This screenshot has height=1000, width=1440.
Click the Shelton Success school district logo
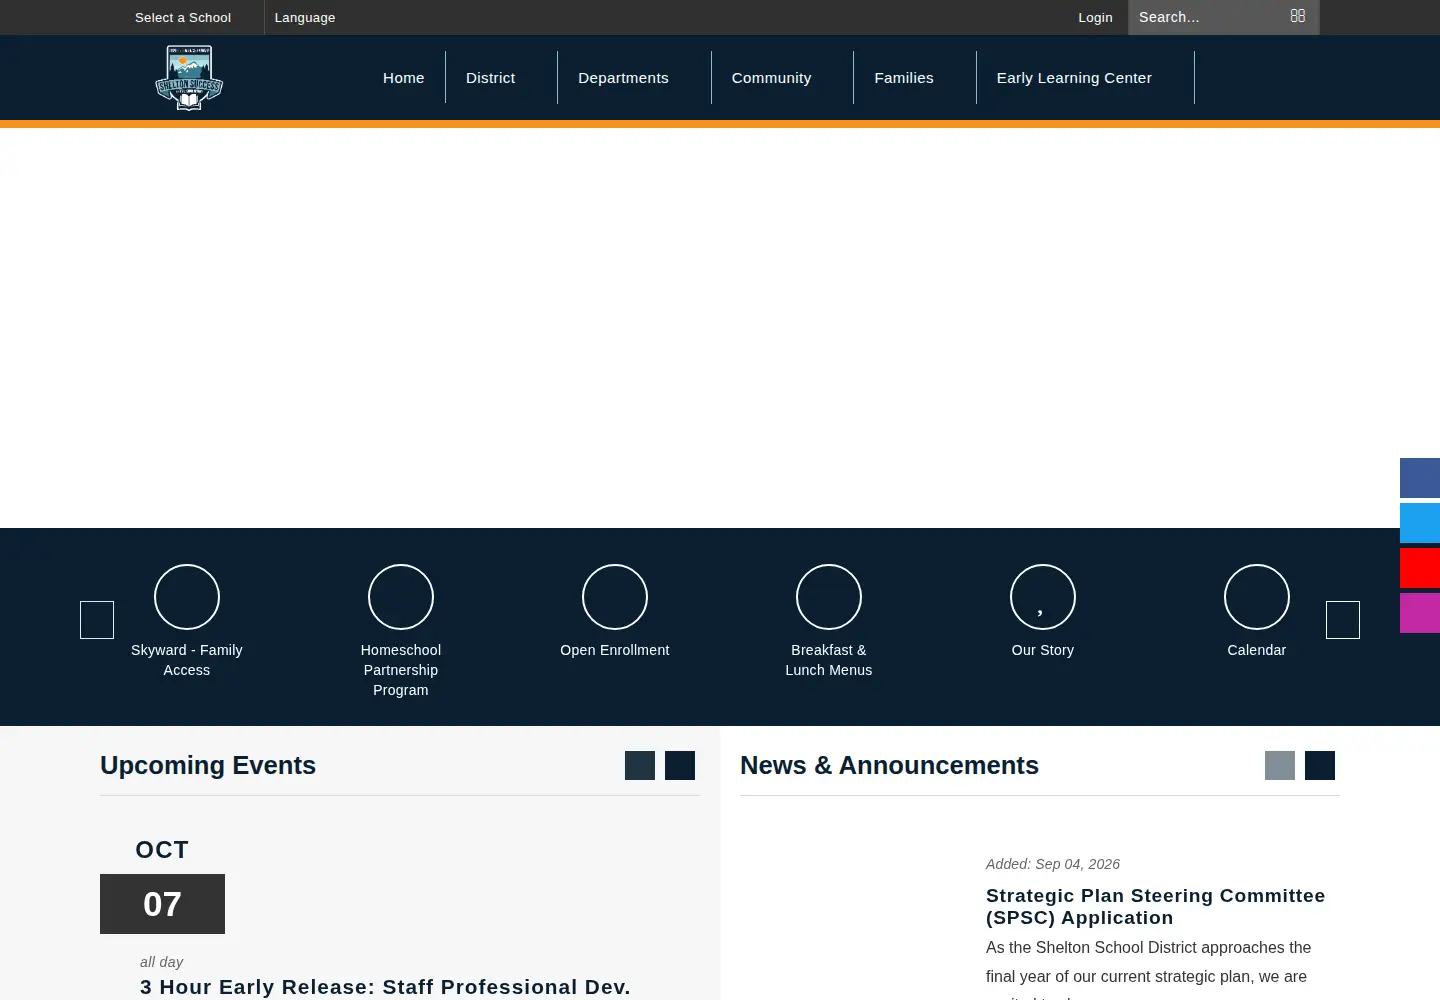(189, 78)
